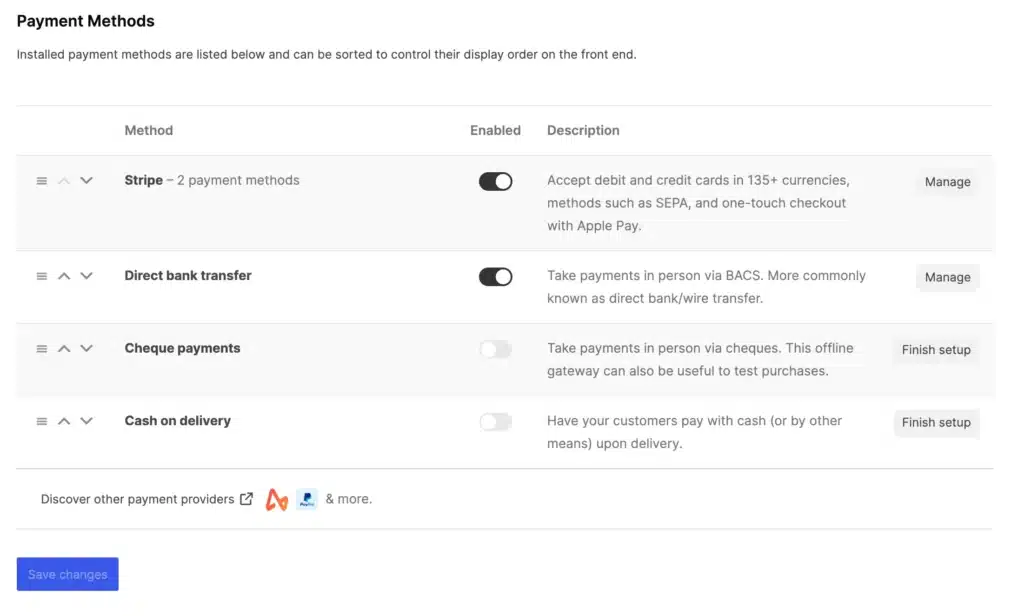Screen dimensions: 1024x616
Task: Open Manage for the Stripe payment method
Action: pyautogui.click(x=946, y=181)
